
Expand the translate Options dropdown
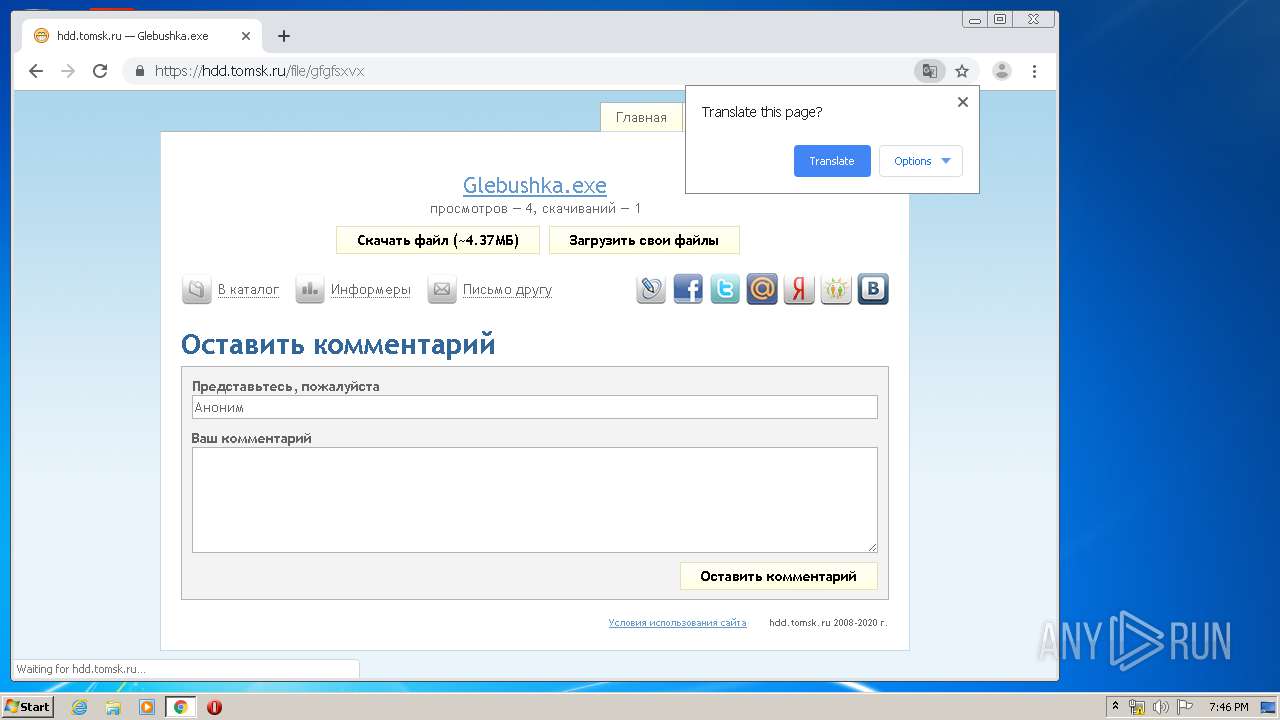(x=921, y=161)
